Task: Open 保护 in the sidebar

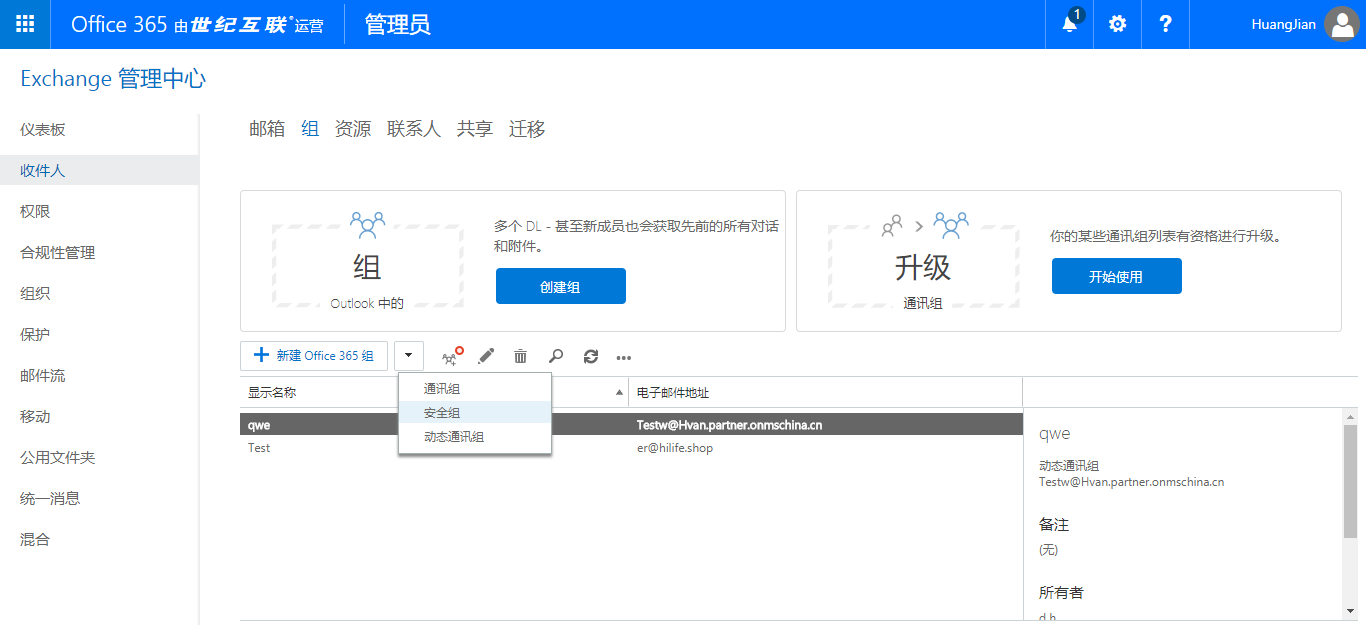Action: tap(99, 335)
